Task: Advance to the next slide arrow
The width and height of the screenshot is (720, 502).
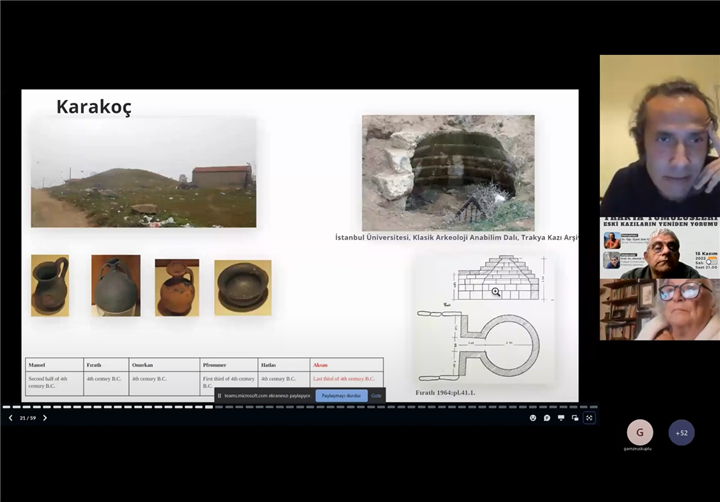Action: [x=45, y=418]
